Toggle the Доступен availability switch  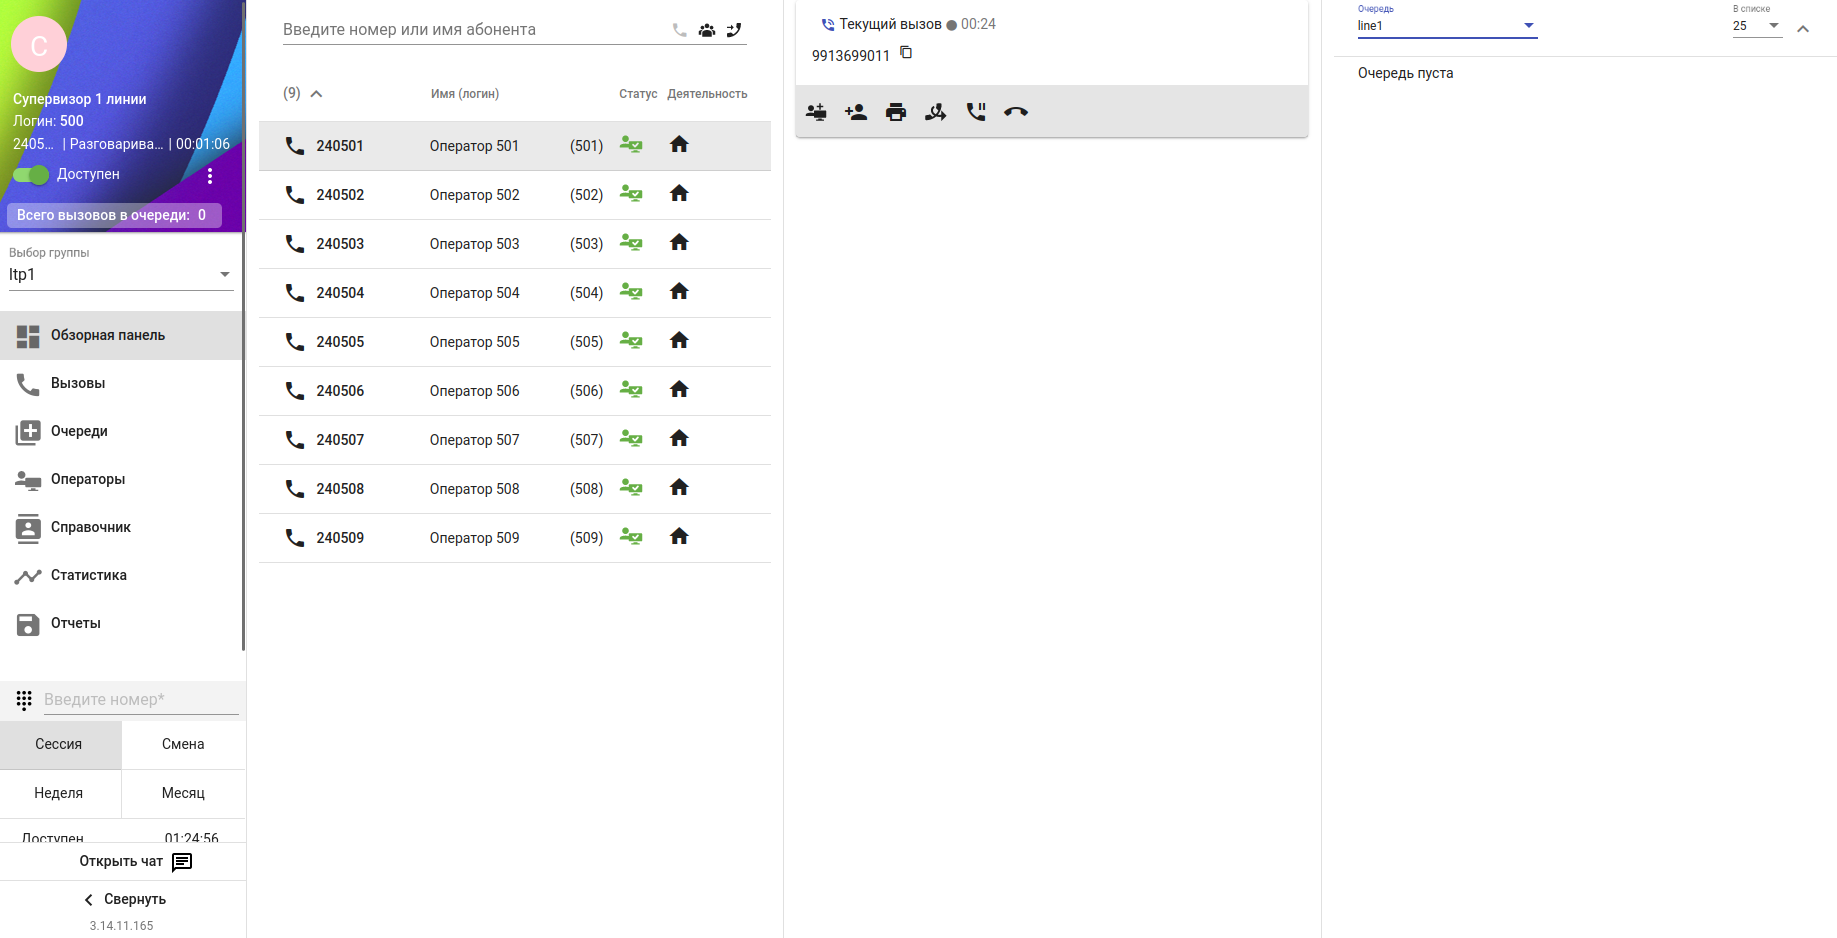31,175
